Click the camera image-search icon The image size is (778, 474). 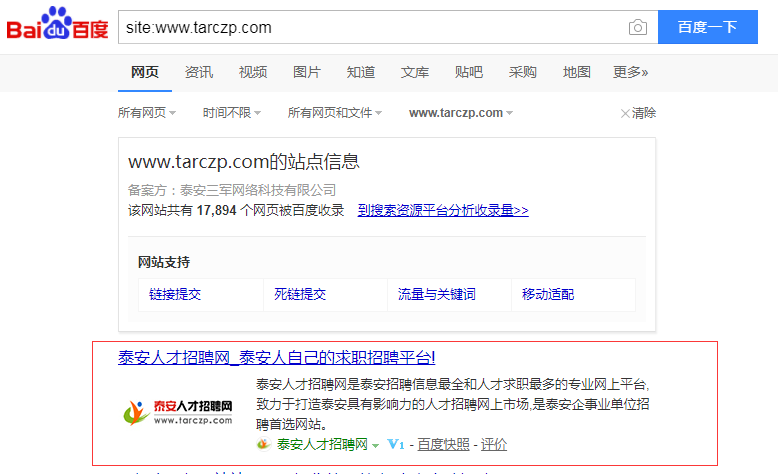tap(638, 27)
